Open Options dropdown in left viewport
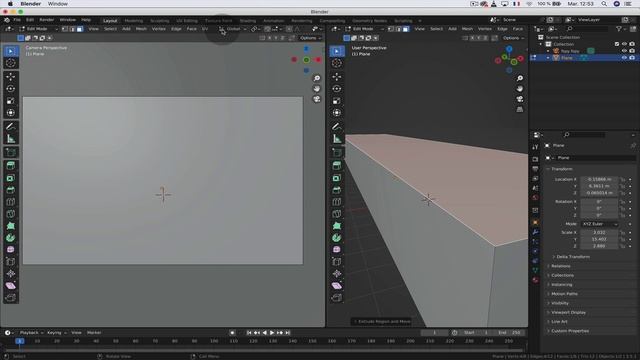This screenshot has height=360, width=640. click(x=310, y=38)
